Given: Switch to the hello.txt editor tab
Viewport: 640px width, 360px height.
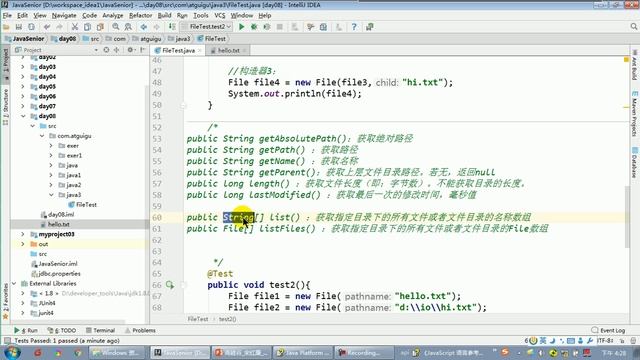Looking at the screenshot, I should pyautogui.click(x=229, y=51).
